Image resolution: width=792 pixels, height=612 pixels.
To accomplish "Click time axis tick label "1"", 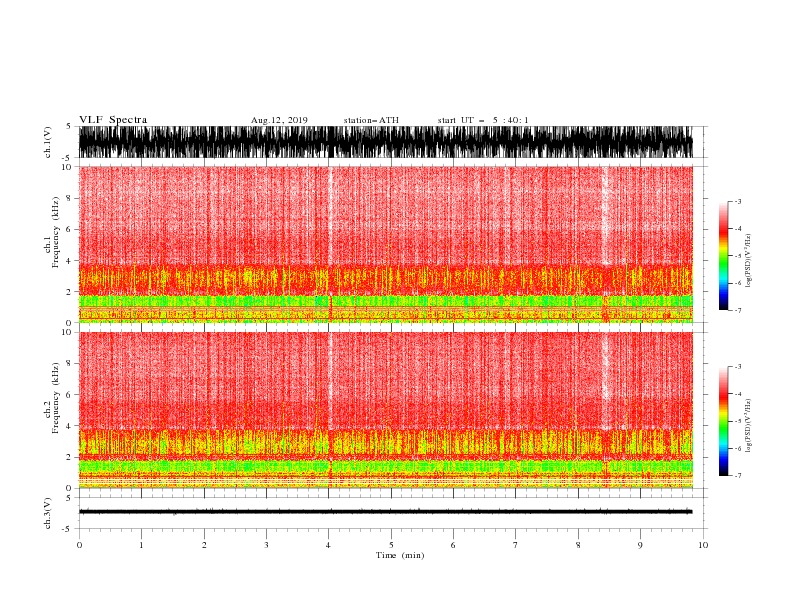I will click(x=141, y=545).
